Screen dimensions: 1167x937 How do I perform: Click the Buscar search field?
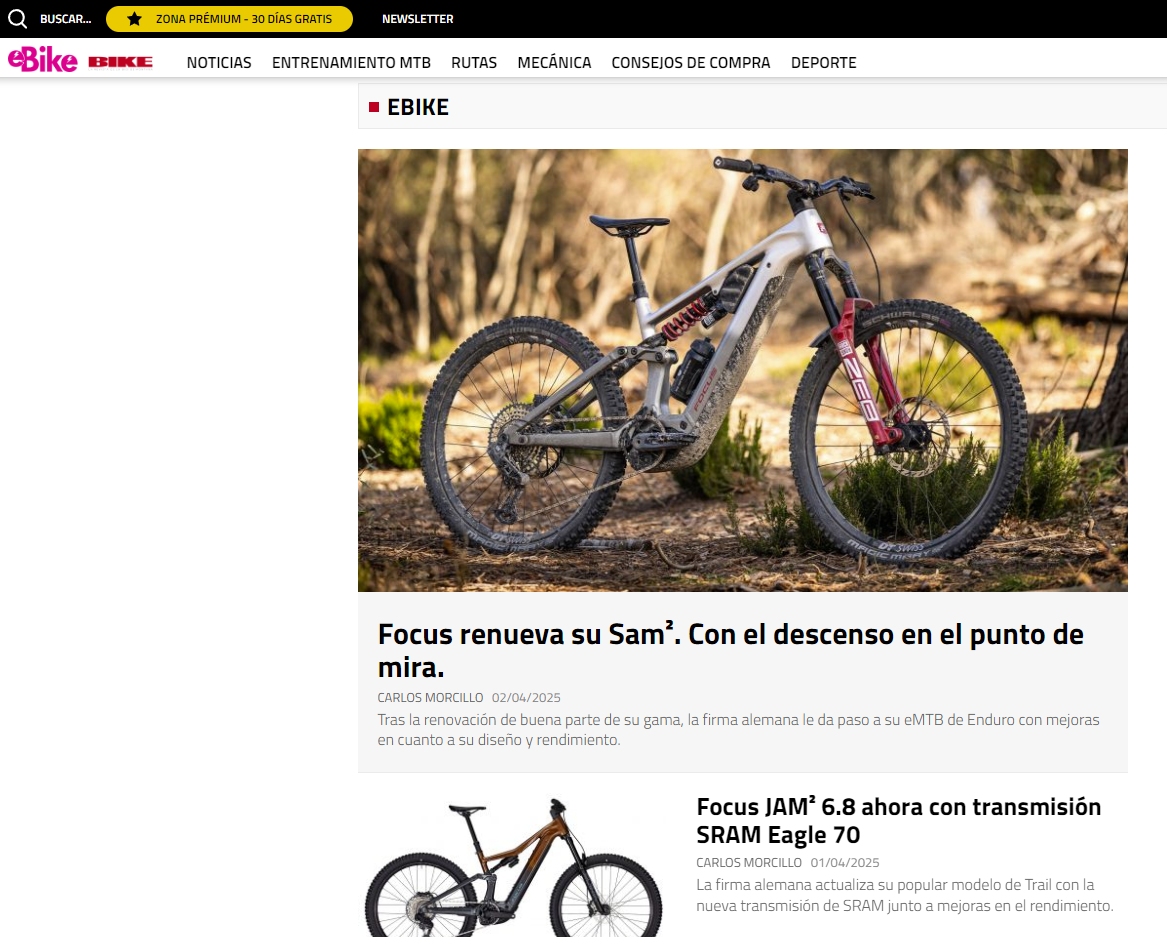pyautogui.click(x=65, y=19)
